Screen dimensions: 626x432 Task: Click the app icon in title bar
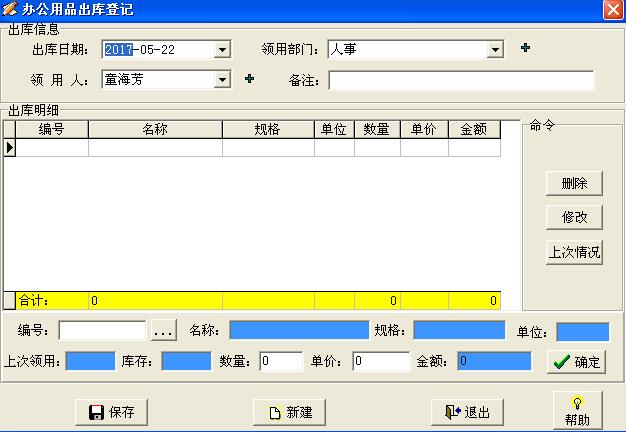point(10,9)
